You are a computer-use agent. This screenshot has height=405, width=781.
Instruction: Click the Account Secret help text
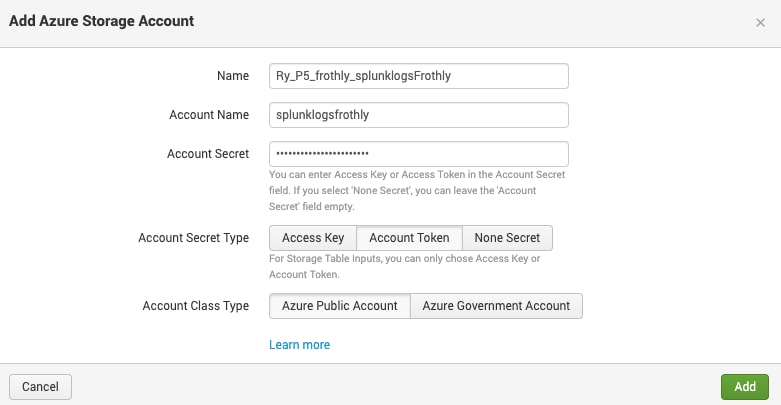pos(417,190)
